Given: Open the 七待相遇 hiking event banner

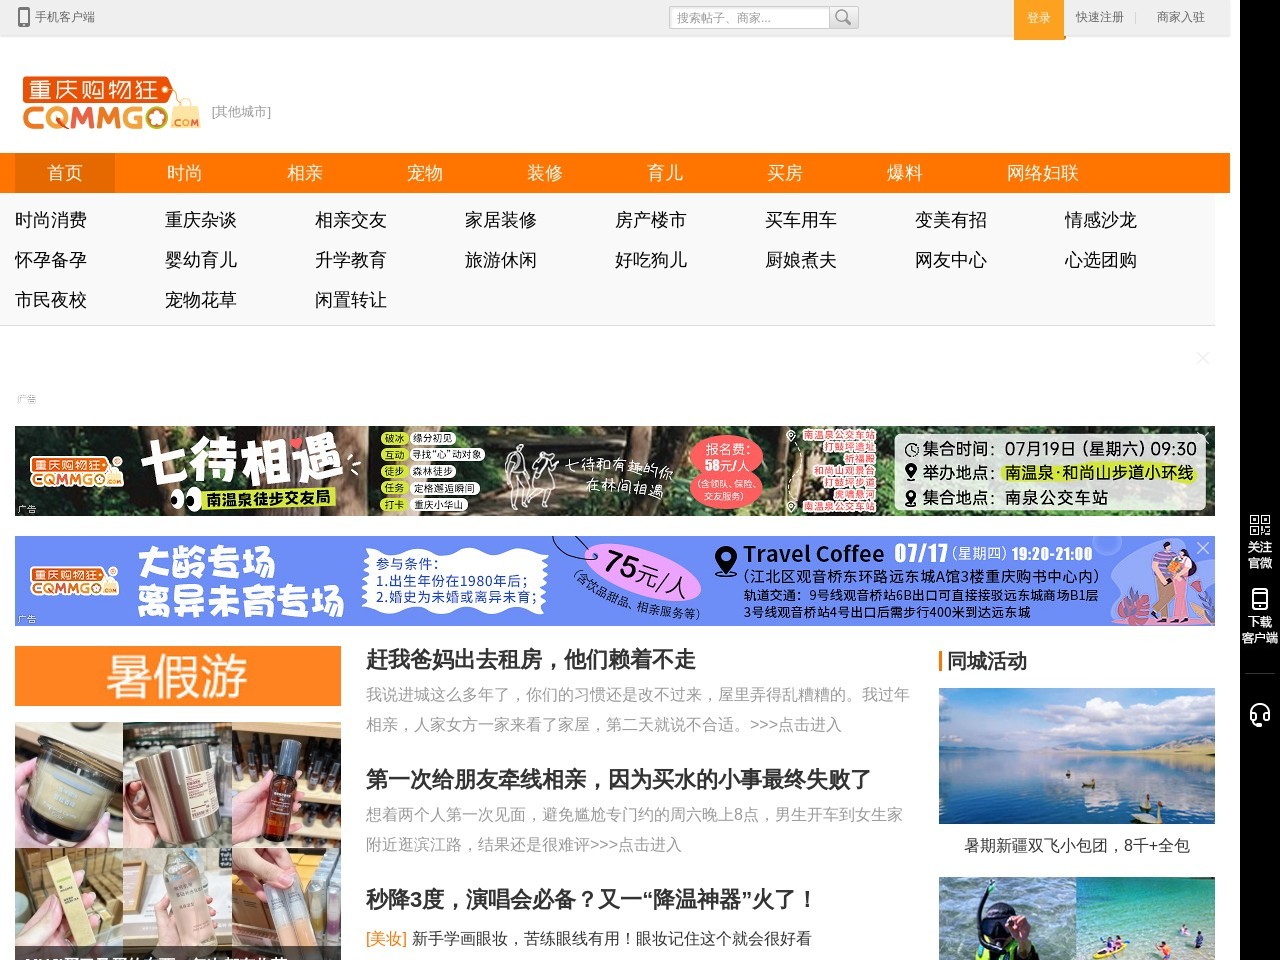Looking at the screenshot, I should (615, 471).
